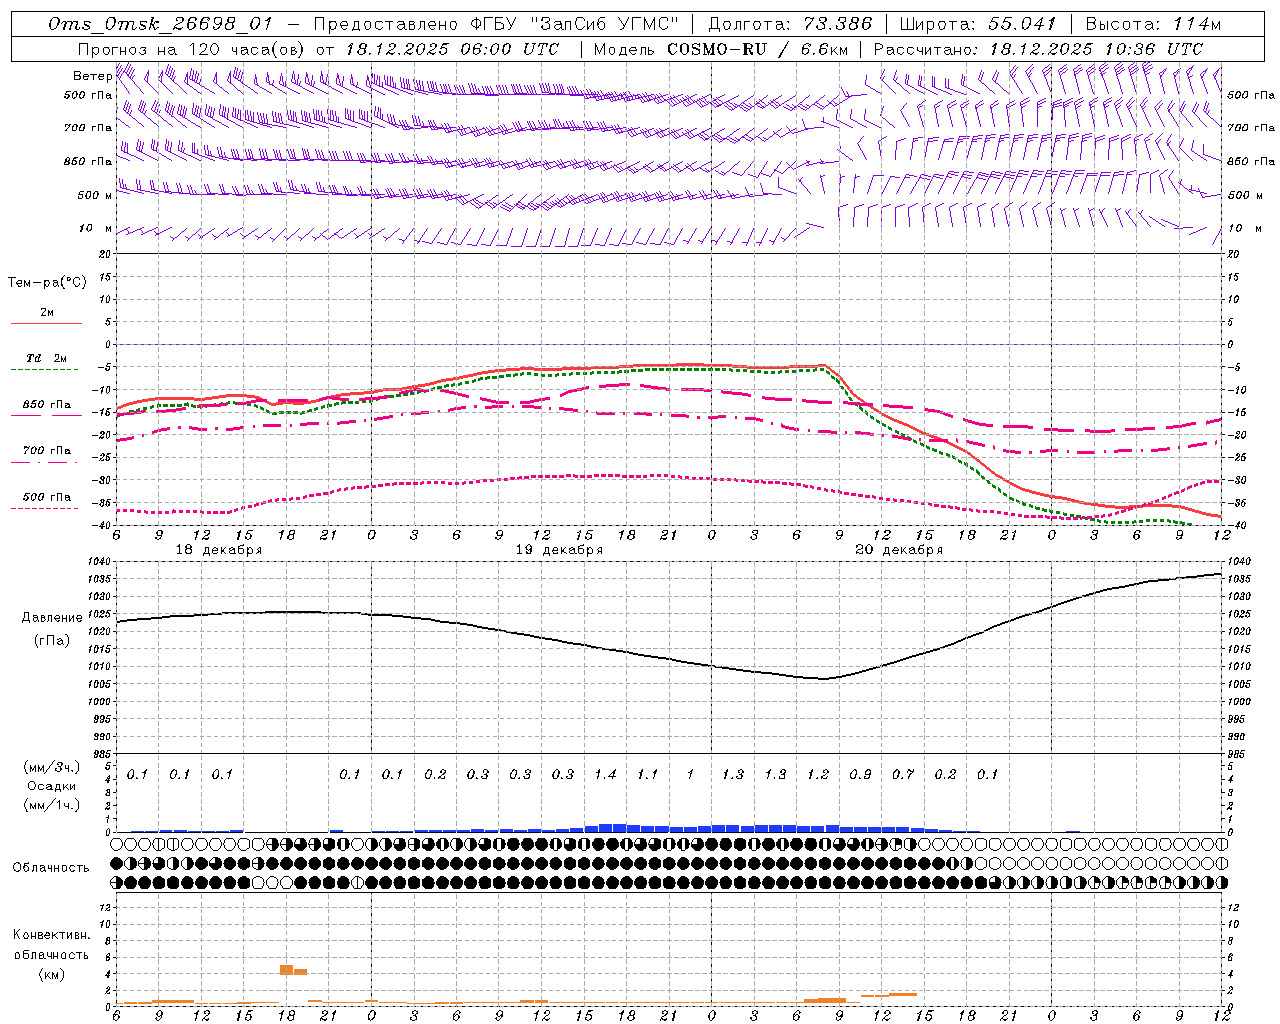This screenshot has height=1024, width=1280.
Task: Click the solid line sample above the 2м legend
Action: click(46, 324)
